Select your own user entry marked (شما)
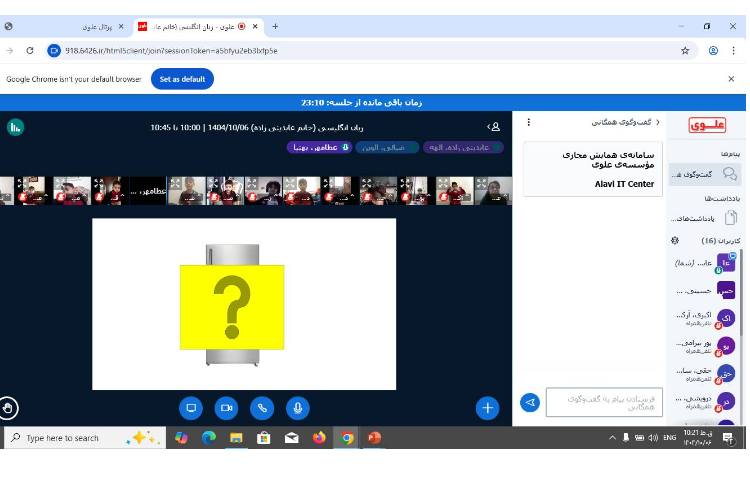 tap(705, 262)
